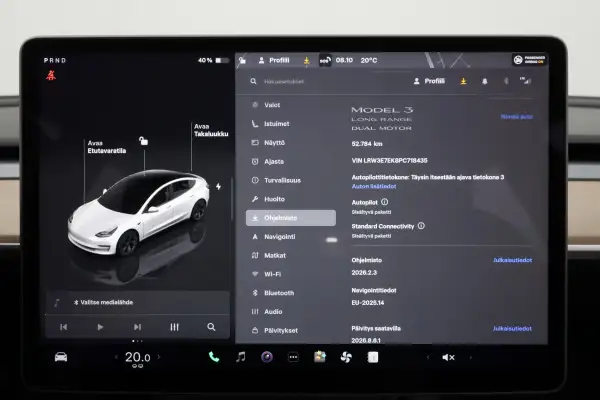Screen dimensions: 600x400
Task: Open Profiili in the top status bar
Action: click(274, 60)
